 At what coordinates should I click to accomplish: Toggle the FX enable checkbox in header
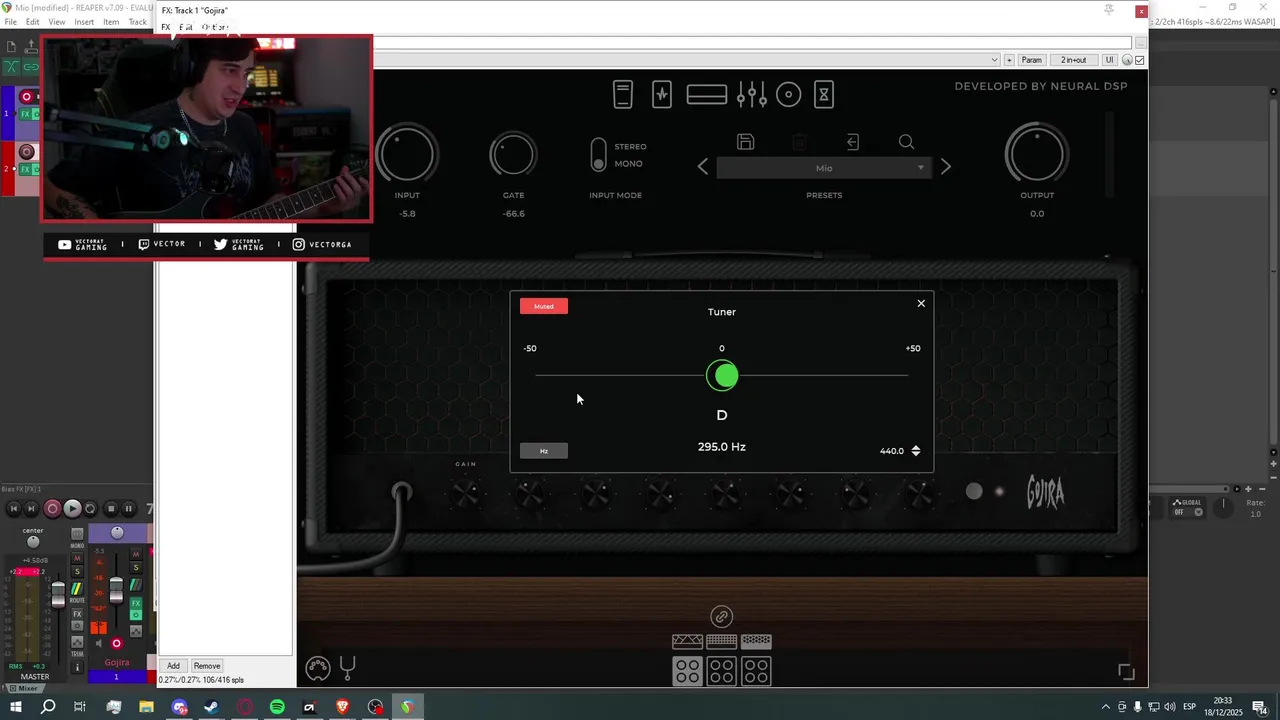click(1140, 60)
